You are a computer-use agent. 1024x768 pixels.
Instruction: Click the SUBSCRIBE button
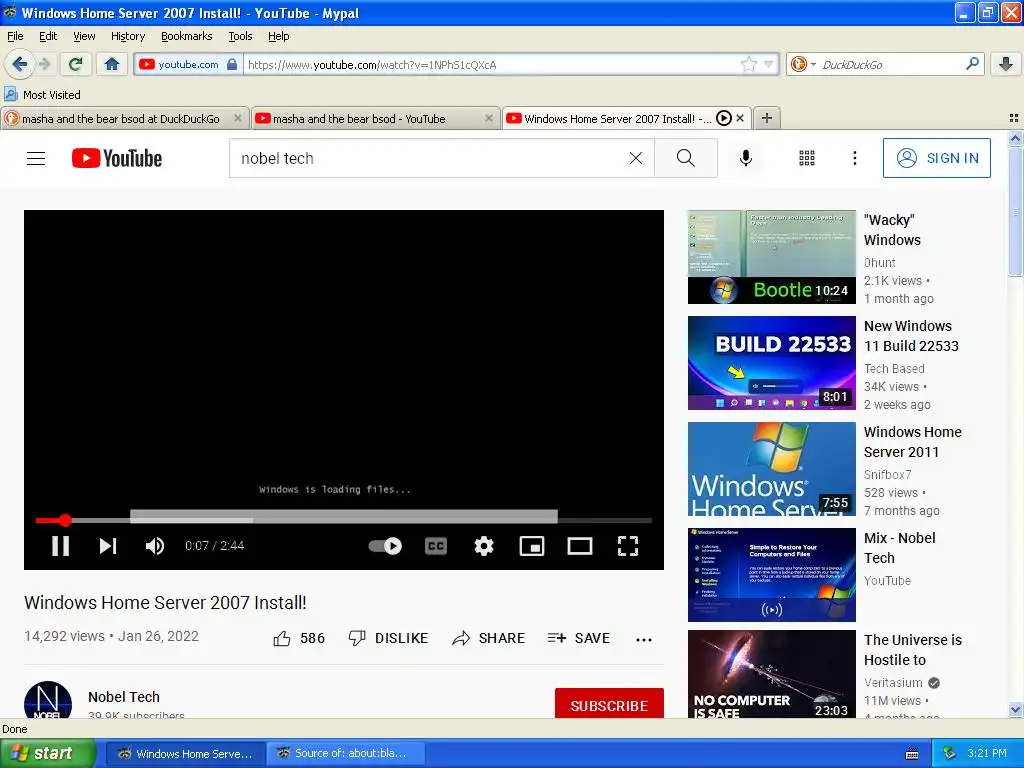tap(609, 705)
